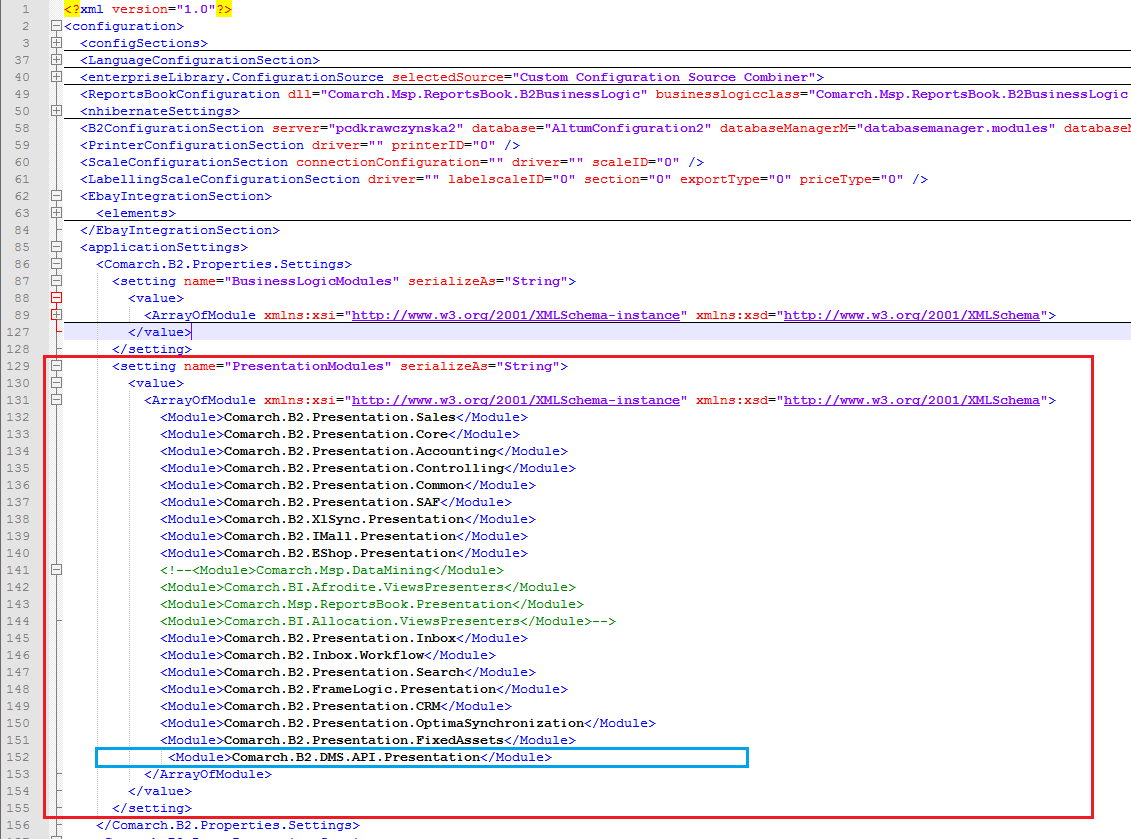The width and height of the screenshot is (1131, 839).
Task: Click the Comarch.B2.Presentation.Accounting module line
Action: [x=364, y=451]
